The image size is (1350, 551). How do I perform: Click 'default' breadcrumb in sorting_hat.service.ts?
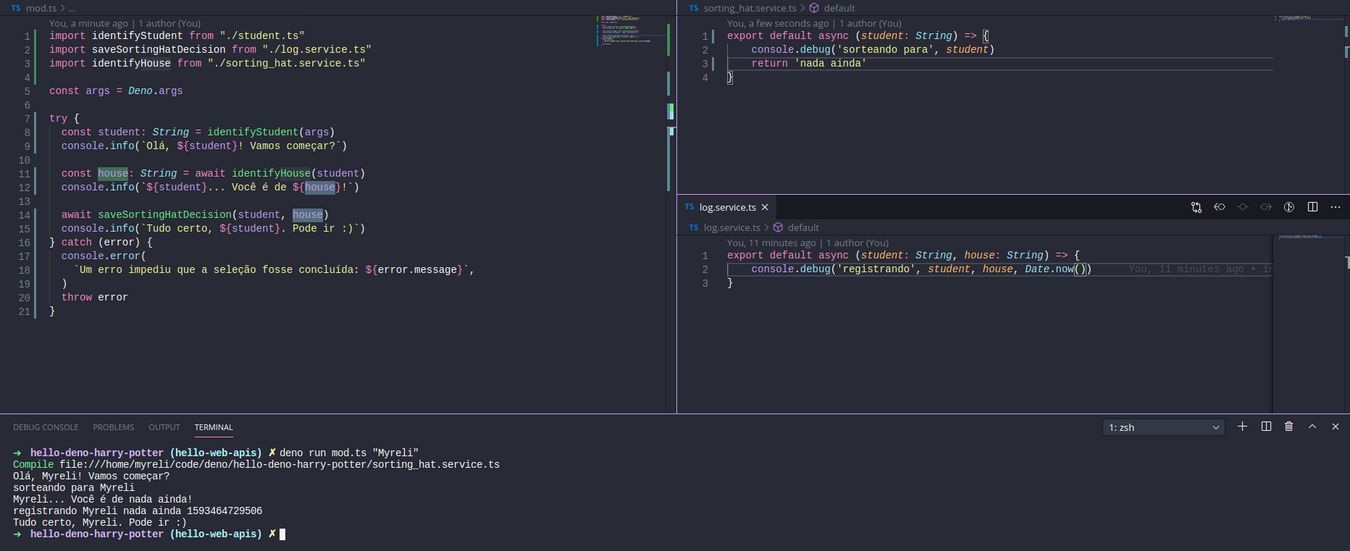pyautogui.click(x=838, y=8)
